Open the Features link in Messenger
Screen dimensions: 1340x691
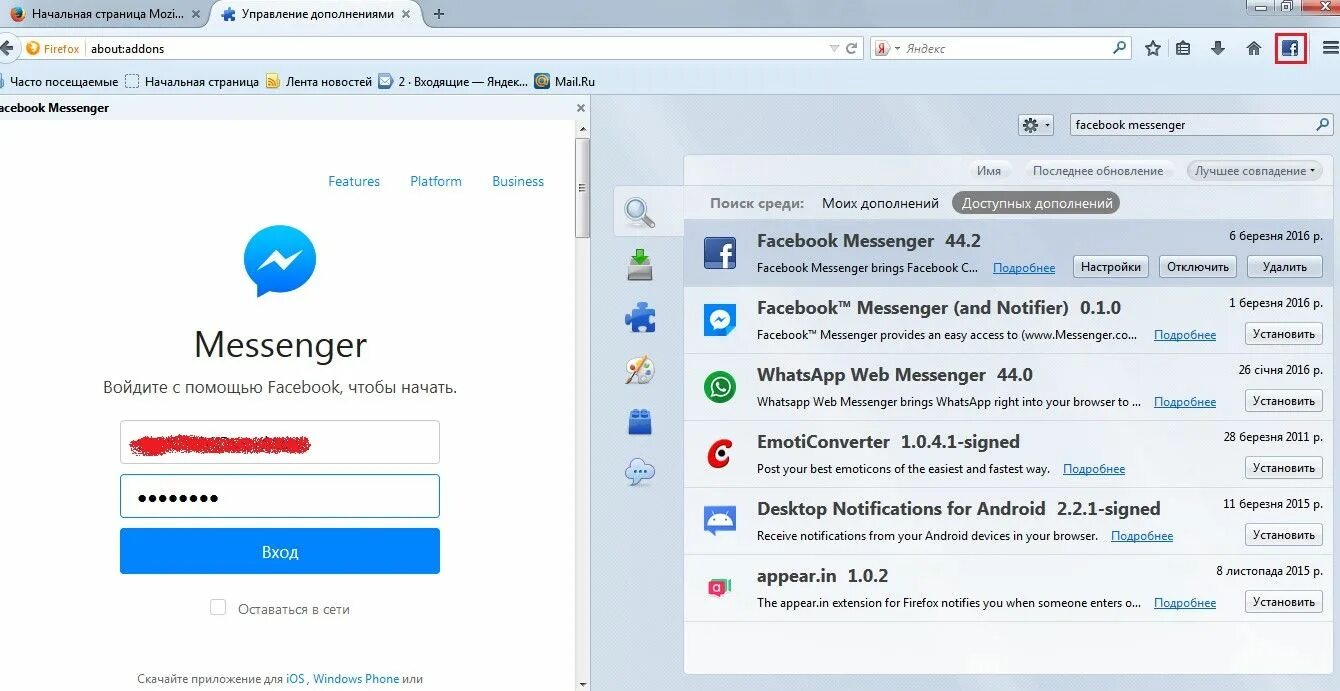point(354,181)
